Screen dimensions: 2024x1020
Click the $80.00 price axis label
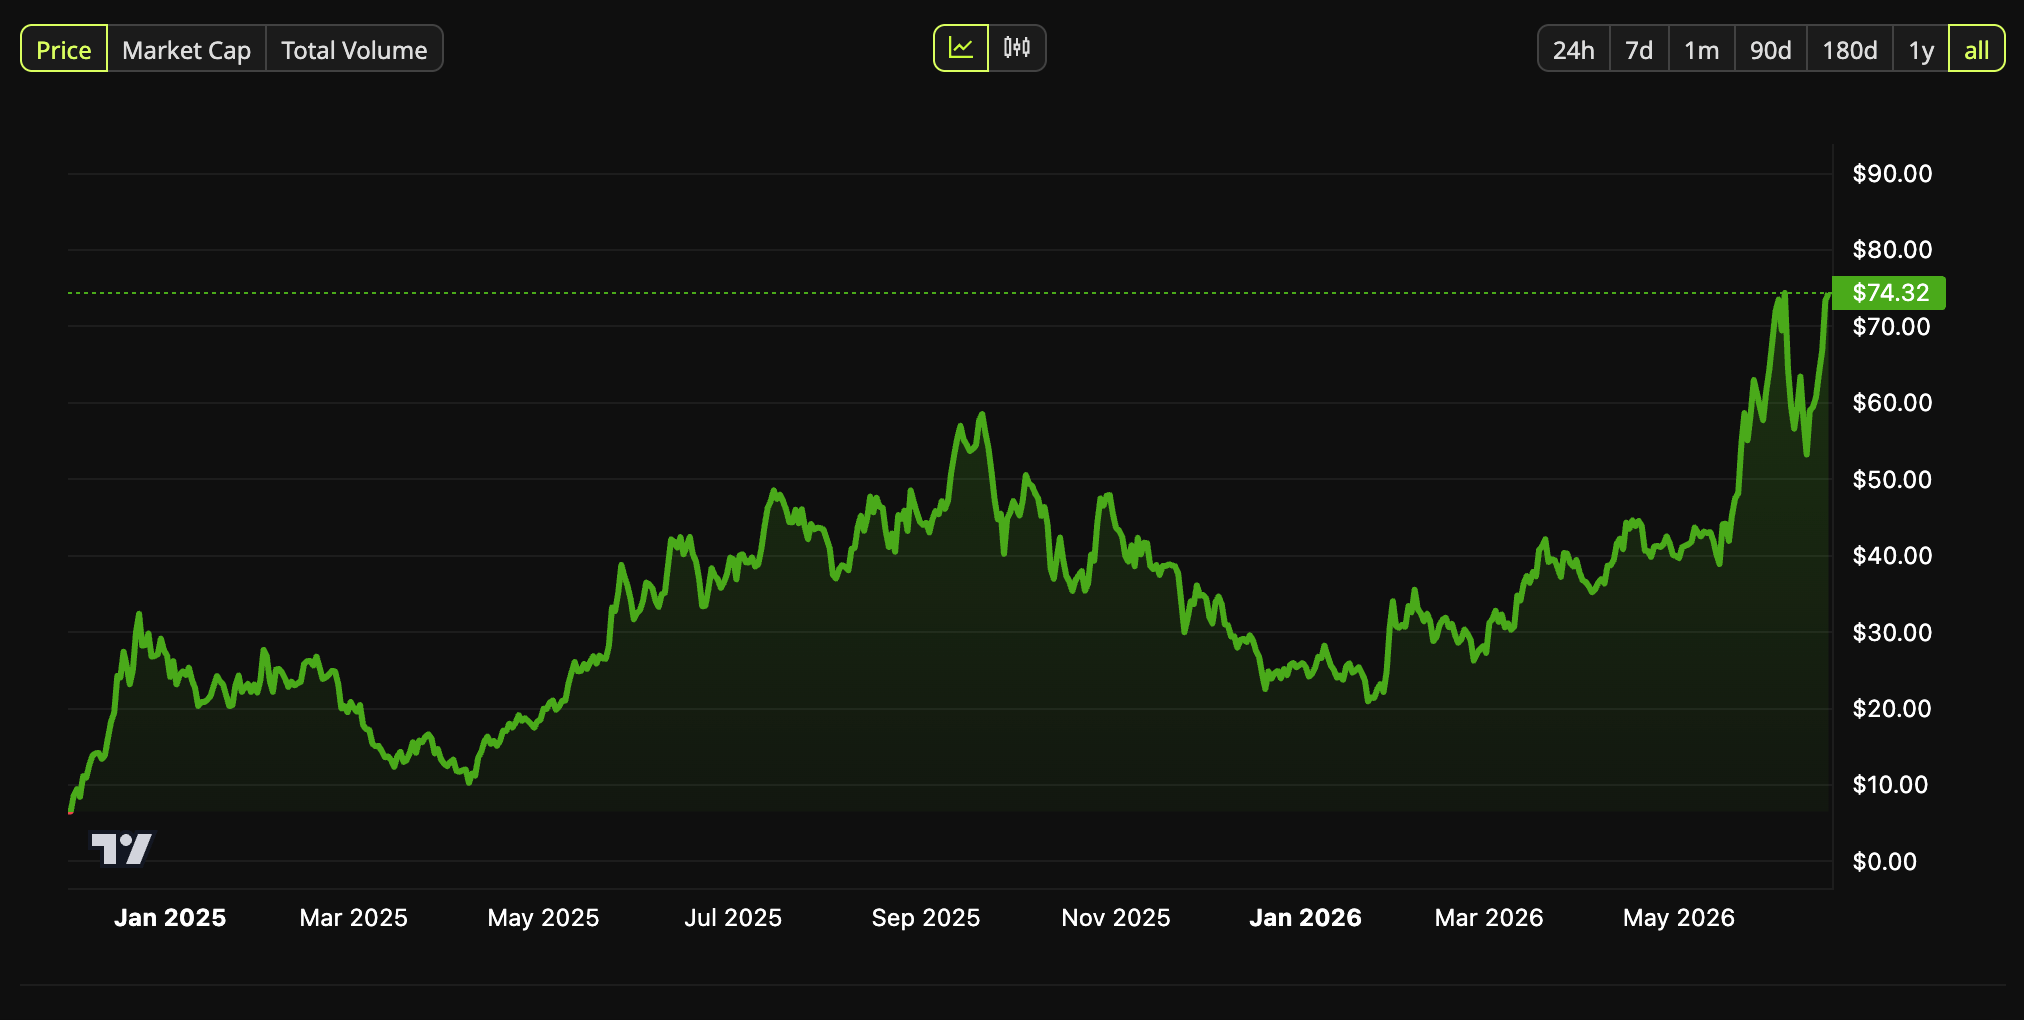point(1892,250)
